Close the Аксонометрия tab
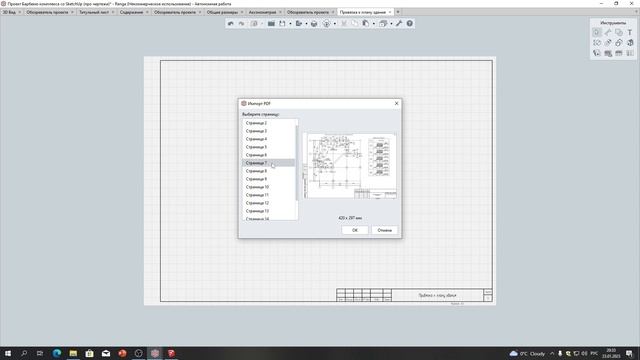This screenshot has height=360, width=640. (x=280, y=12)
